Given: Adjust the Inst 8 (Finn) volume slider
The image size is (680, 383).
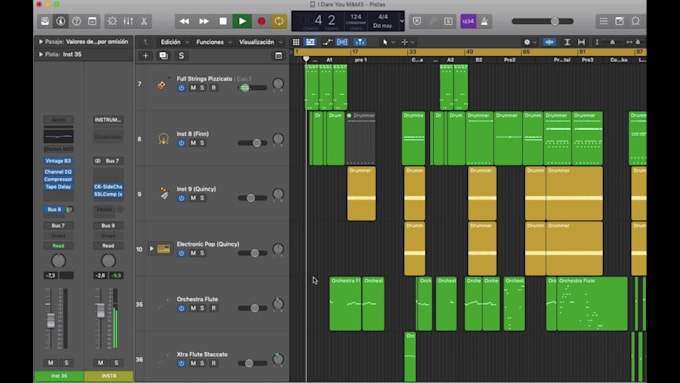Looking at the screenshot, I should [x=252, y=143].
